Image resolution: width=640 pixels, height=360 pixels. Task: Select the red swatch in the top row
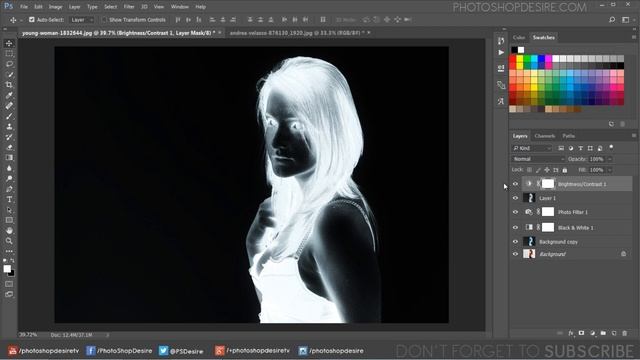[513, 59]
